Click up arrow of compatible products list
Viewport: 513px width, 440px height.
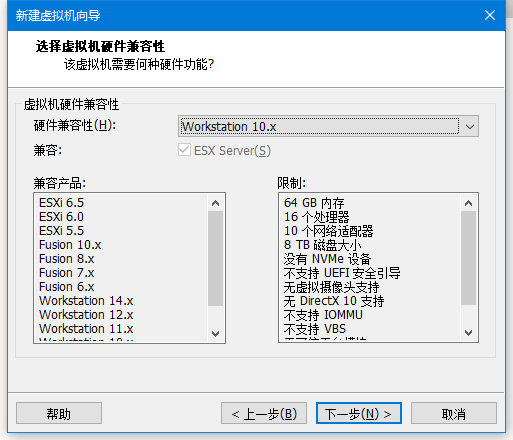(216, 203)
